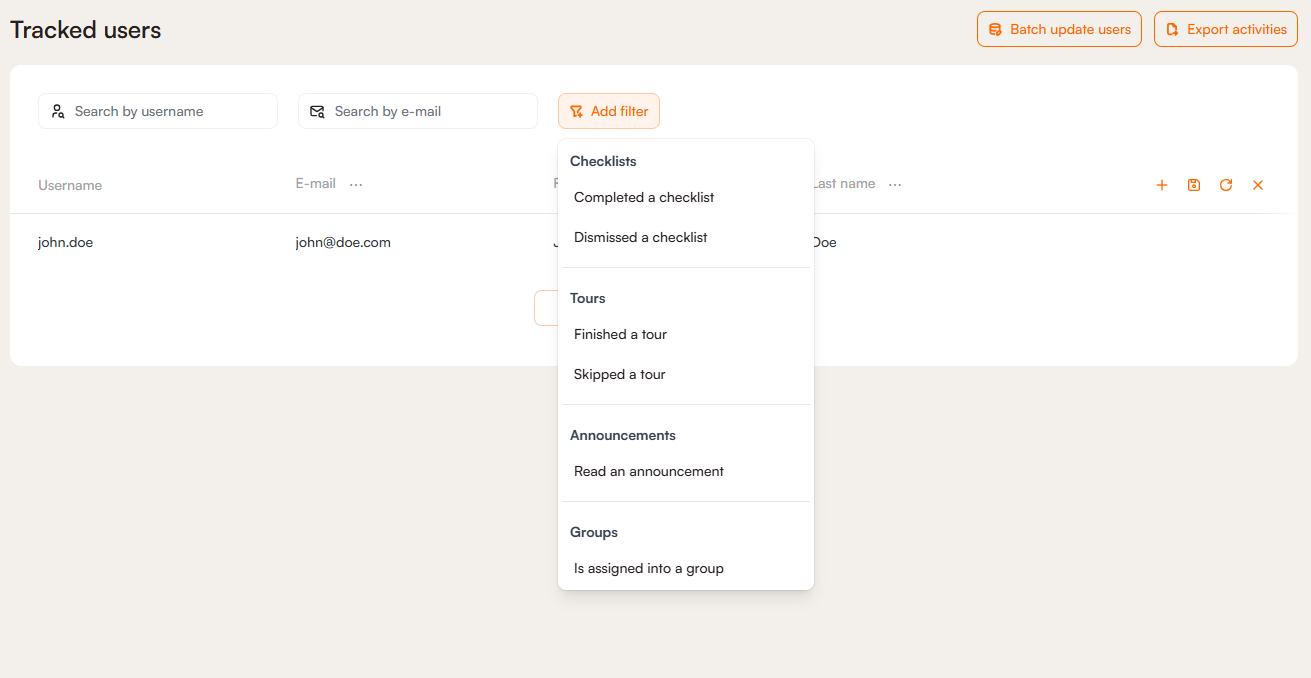Click the e-mail search envelope icon
This screenshot has width=1311, height=678.
317,111
